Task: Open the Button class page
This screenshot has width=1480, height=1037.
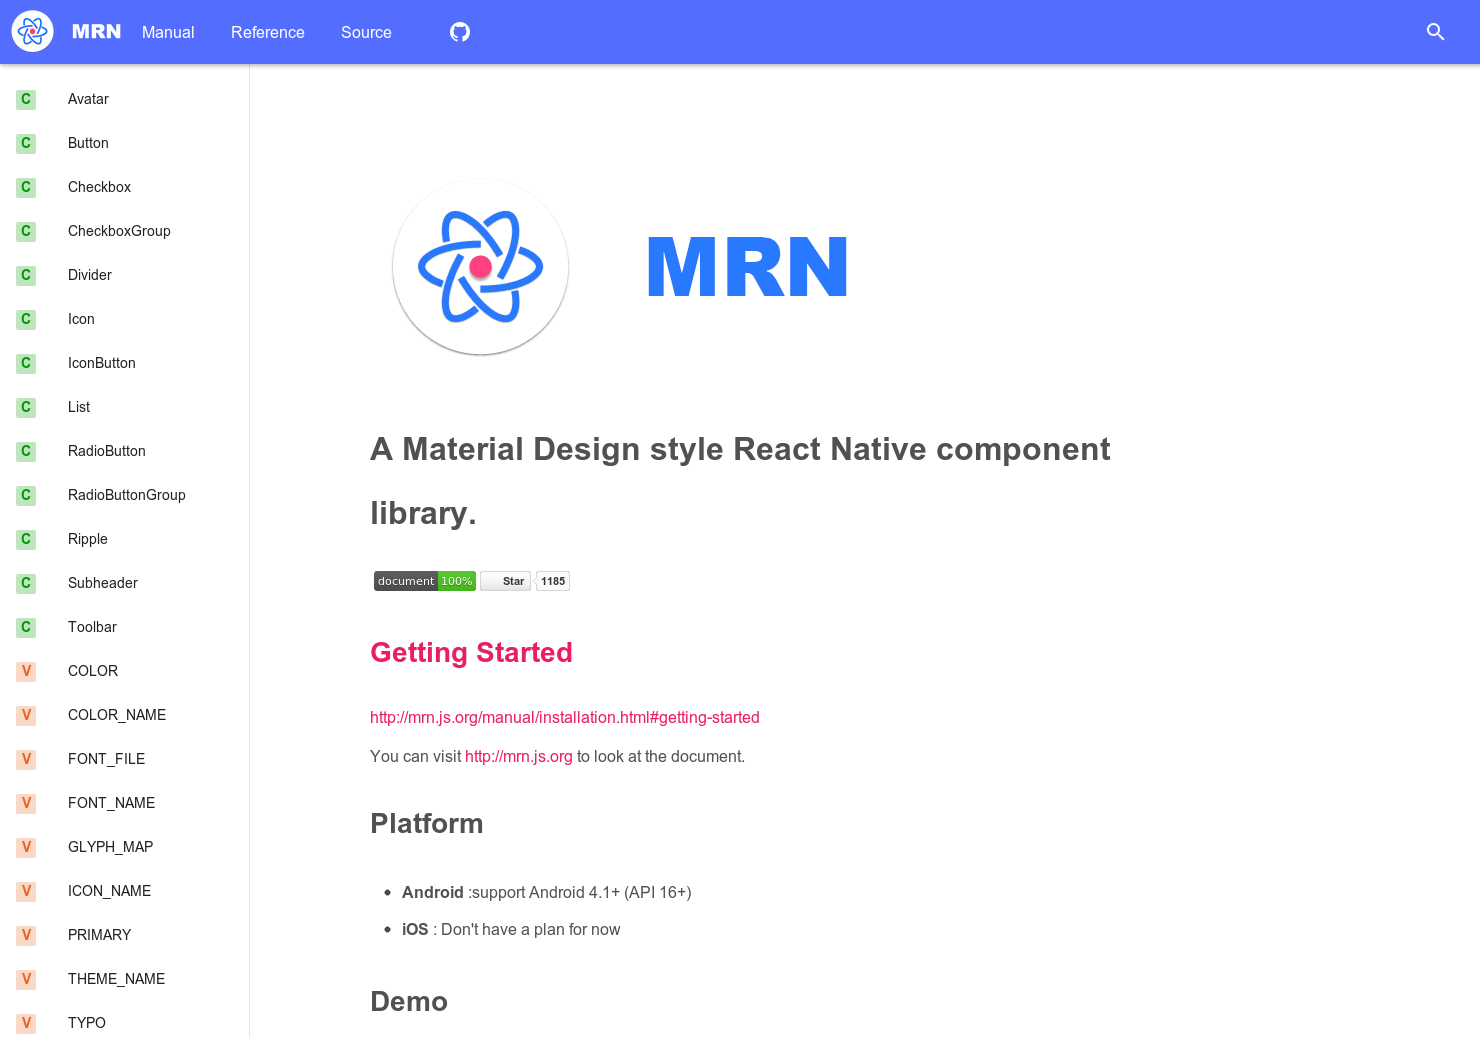Action: [88, 143]
